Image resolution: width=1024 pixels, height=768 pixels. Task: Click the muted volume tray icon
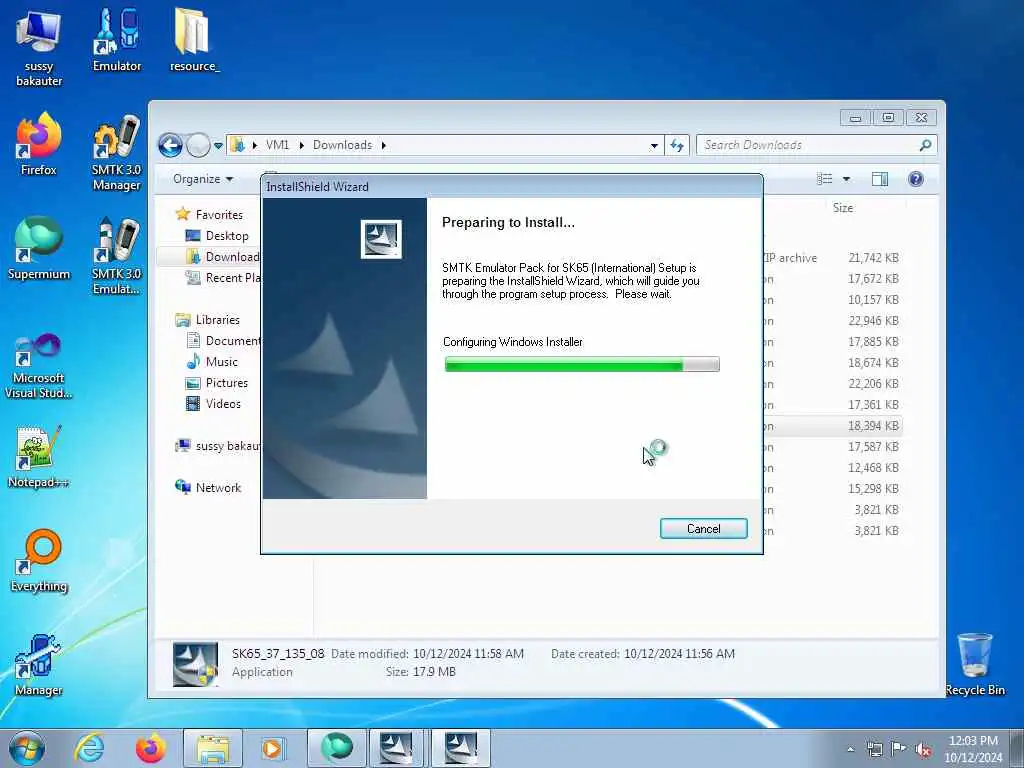923,750
